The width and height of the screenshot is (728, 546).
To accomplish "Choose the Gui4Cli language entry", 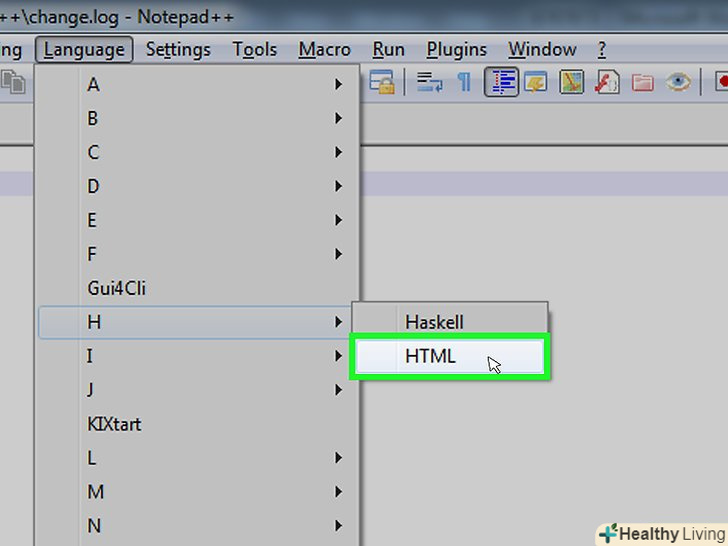I will pos(197,288).
